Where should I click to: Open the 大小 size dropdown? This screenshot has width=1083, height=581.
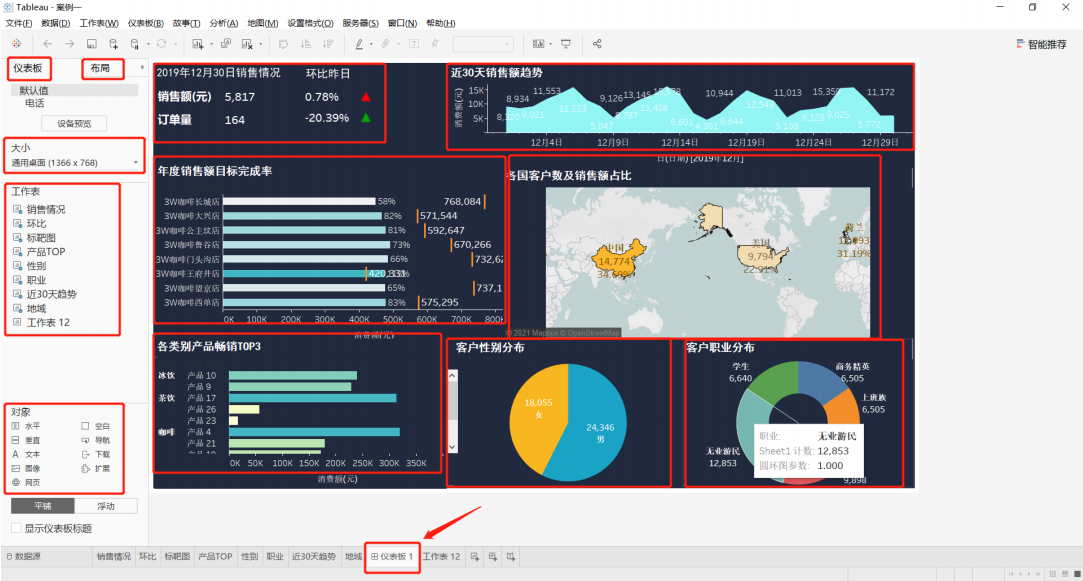[x=75, y=163]
